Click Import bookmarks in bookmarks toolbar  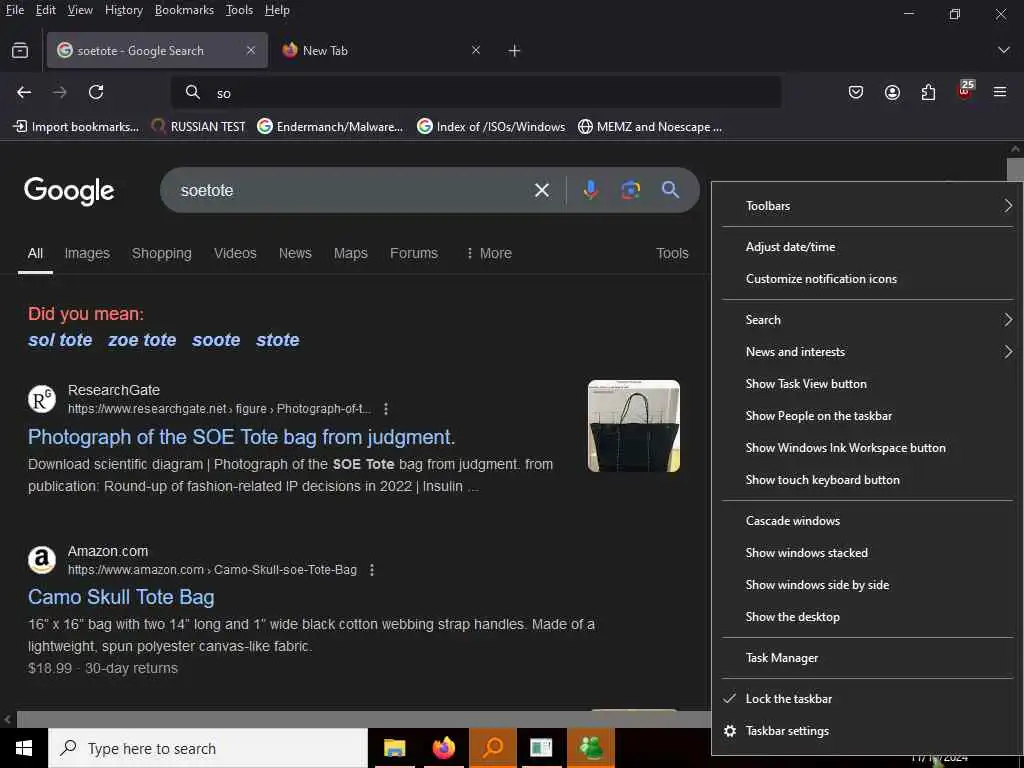76,127
